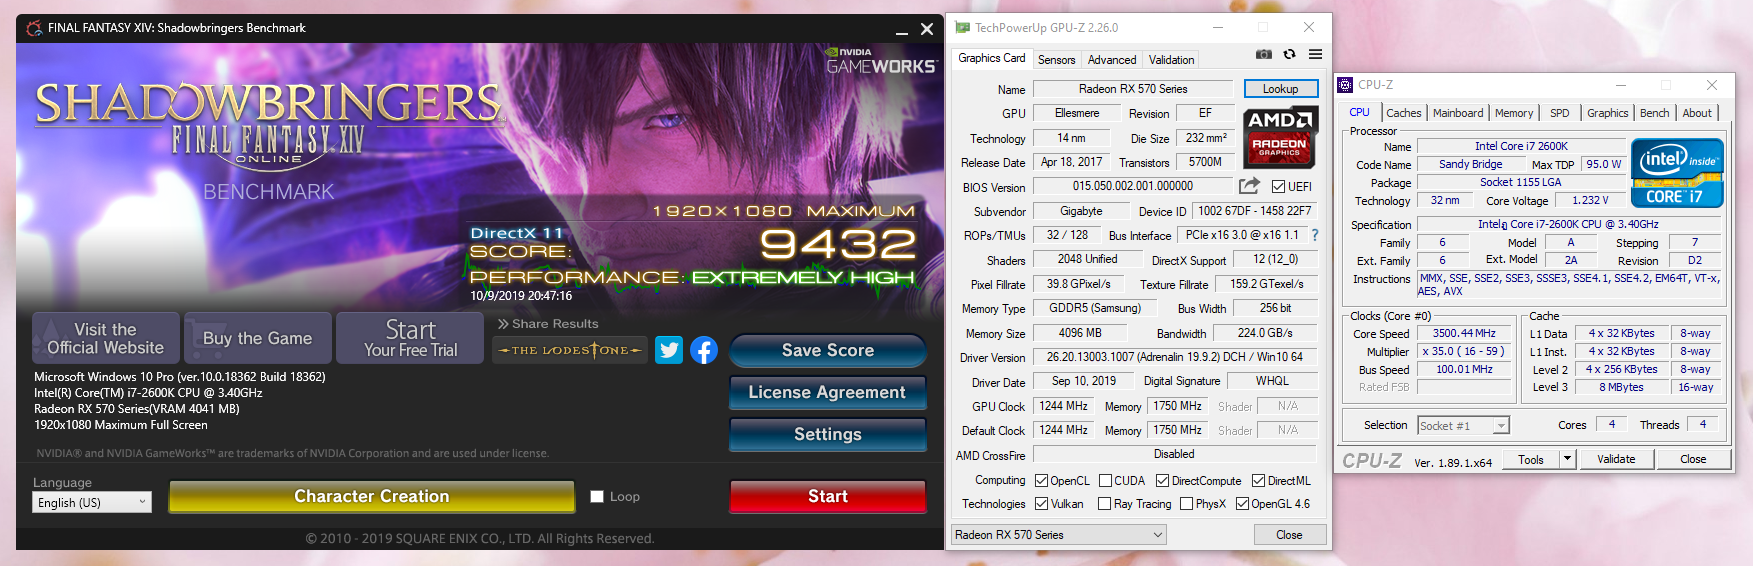This screenshot has height=566, width=1753.
Task: Toggle UEFI checkbox in GPU-Z
Action: (1278, 186)
